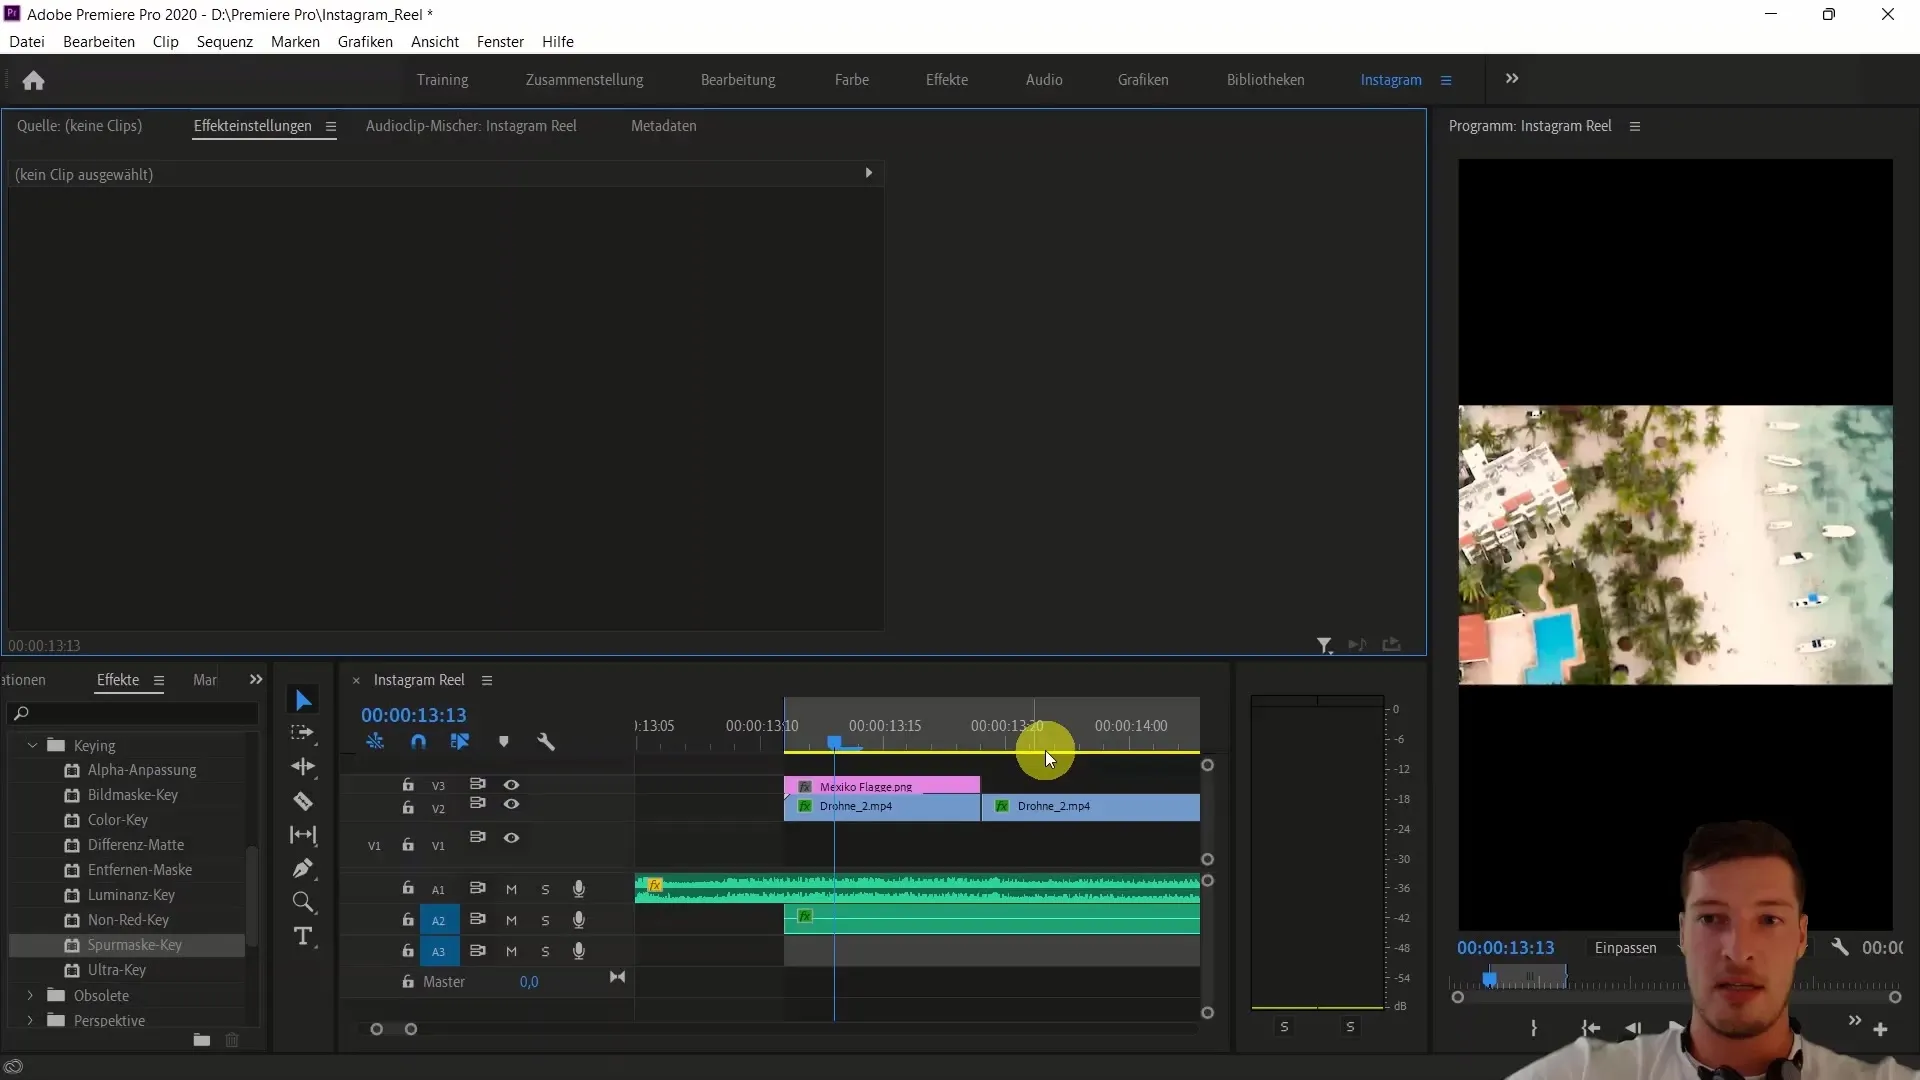The height and width of the screenshot is (1080, 1920).
Task: Toggle sync lock on track V1
Action: point(478,837)
